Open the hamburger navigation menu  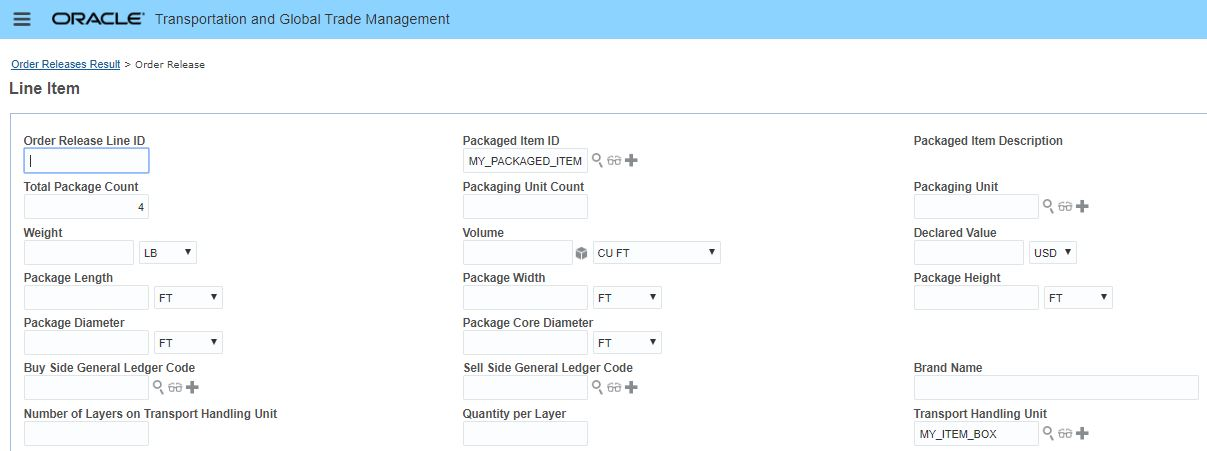21,20
